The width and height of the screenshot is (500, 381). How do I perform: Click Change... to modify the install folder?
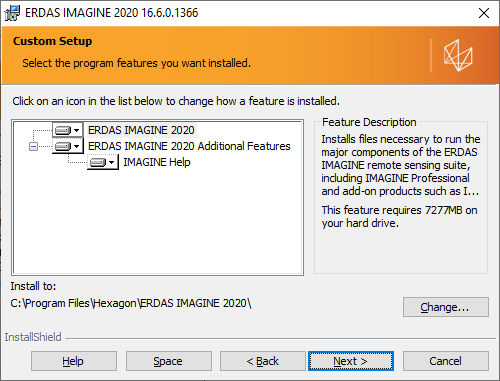pos(446,307)
